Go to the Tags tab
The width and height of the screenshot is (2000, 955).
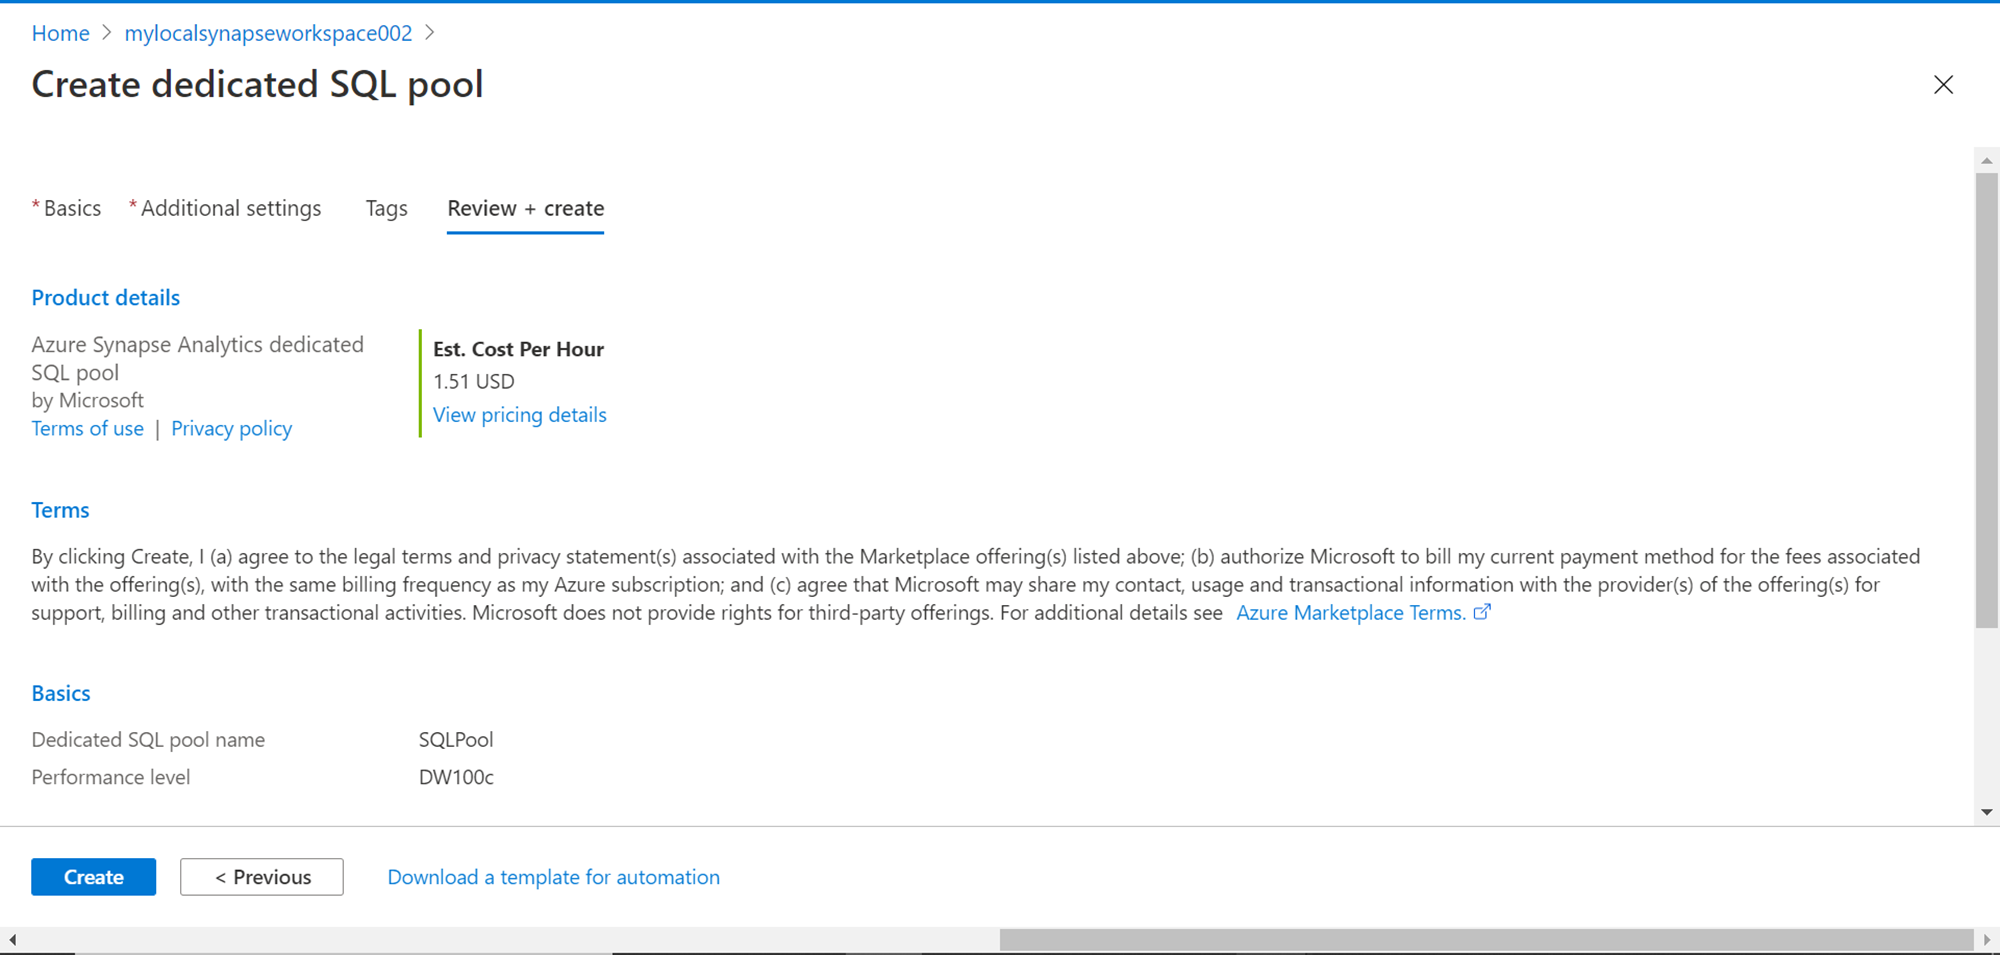386,208
